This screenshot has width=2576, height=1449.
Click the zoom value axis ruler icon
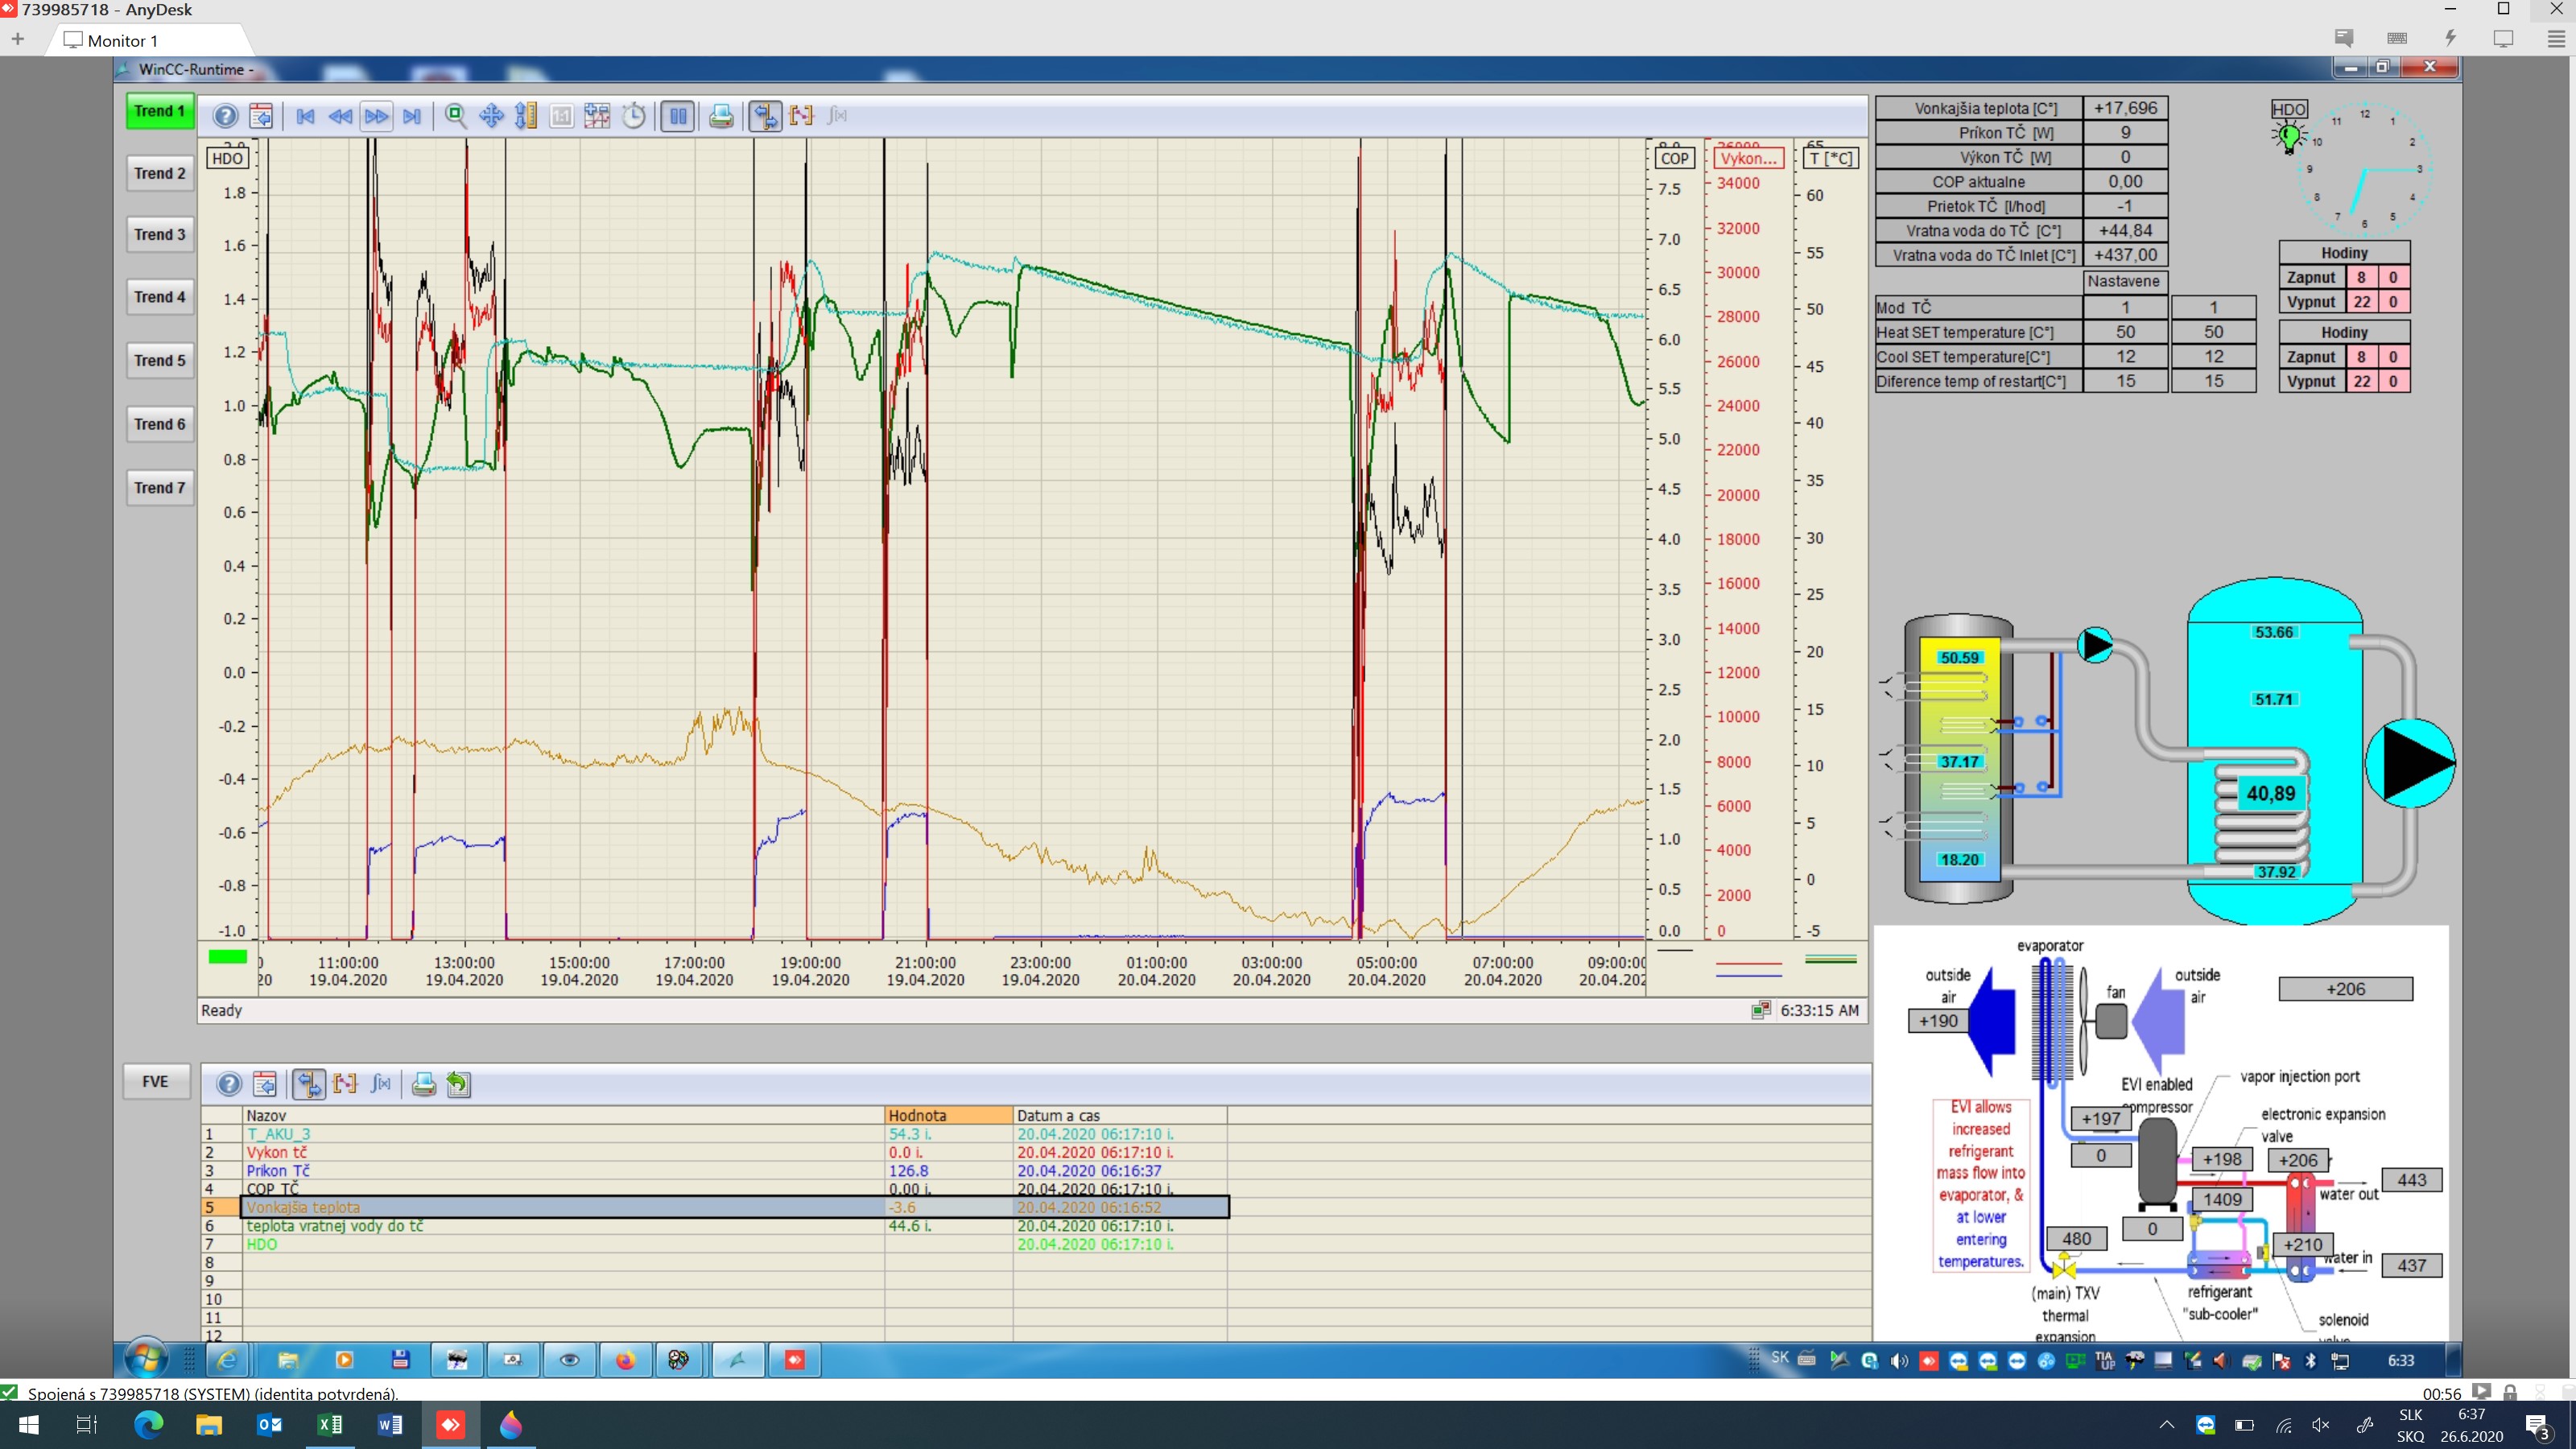[x=526, y=116]
